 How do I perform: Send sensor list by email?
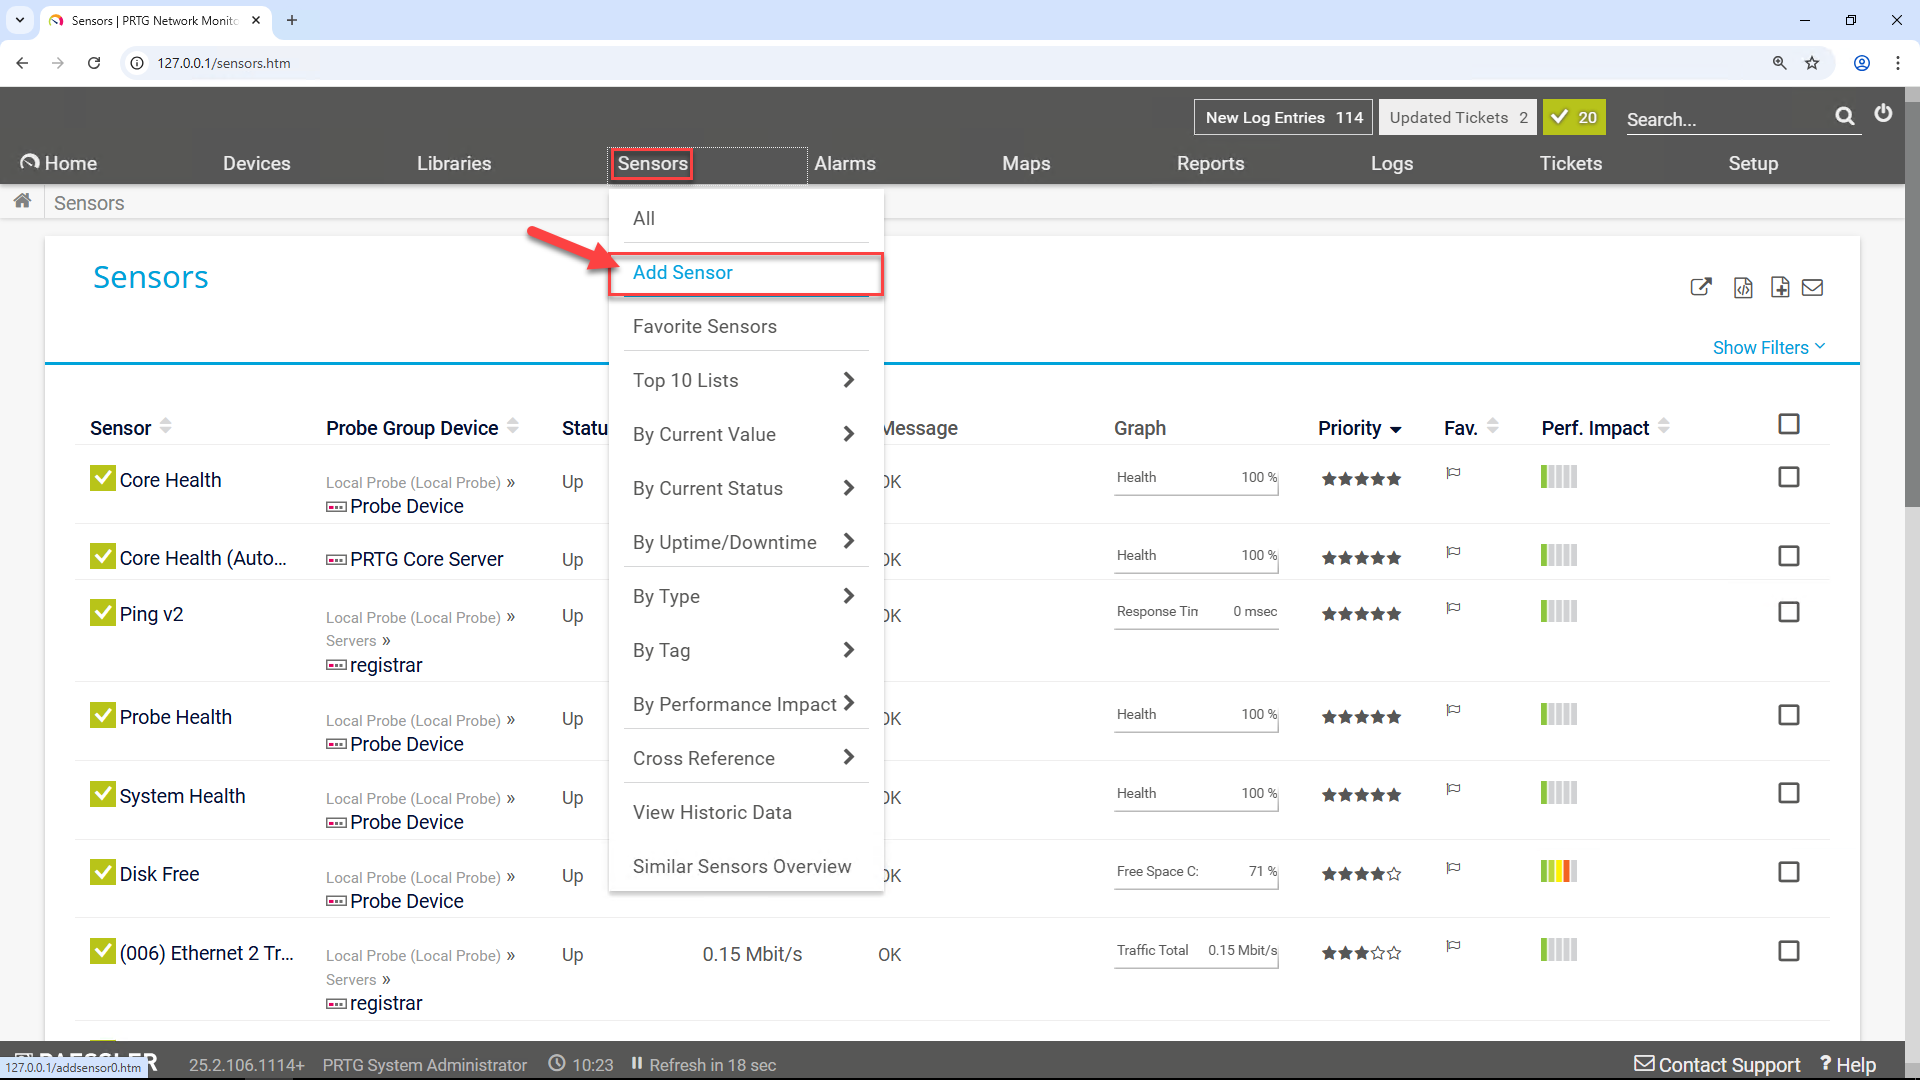1813,287
